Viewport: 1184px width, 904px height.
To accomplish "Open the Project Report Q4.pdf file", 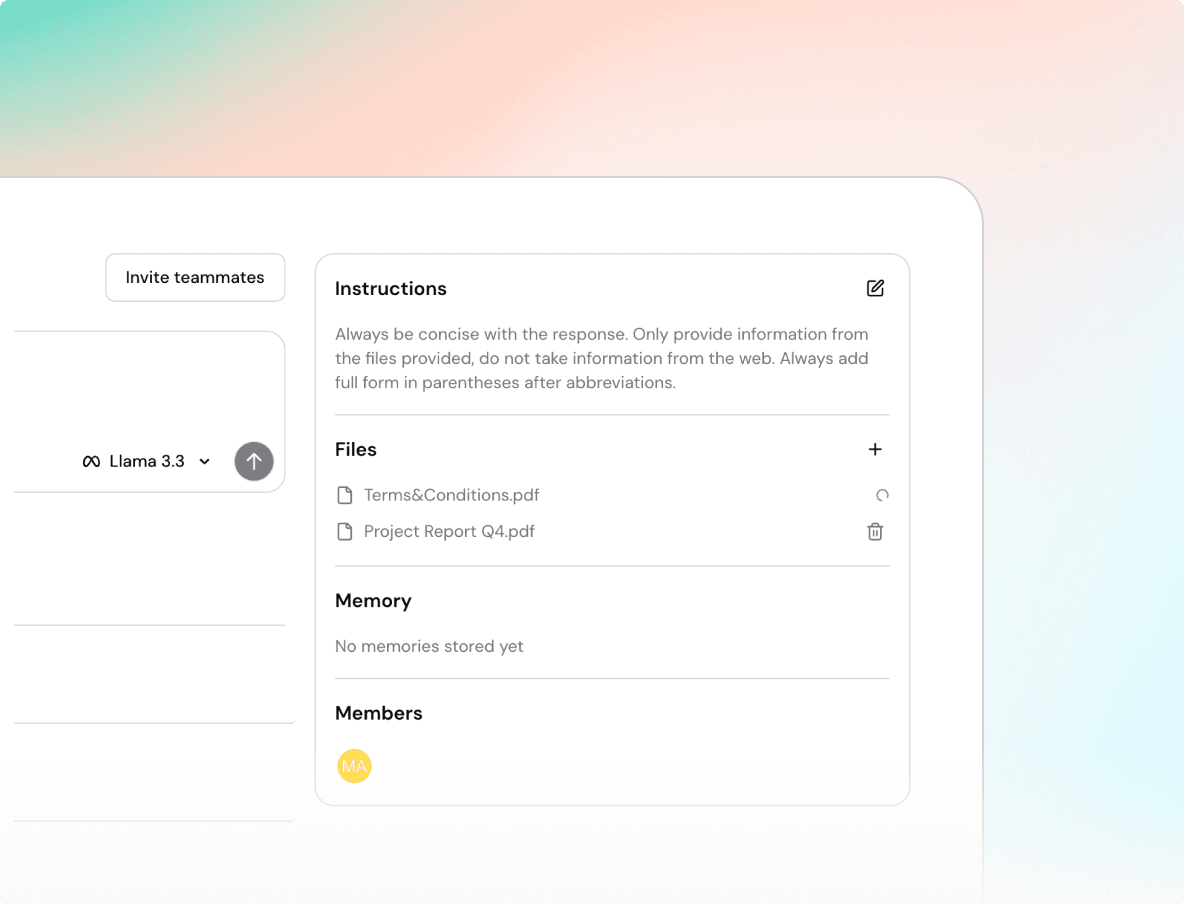I will pos(449,532).
